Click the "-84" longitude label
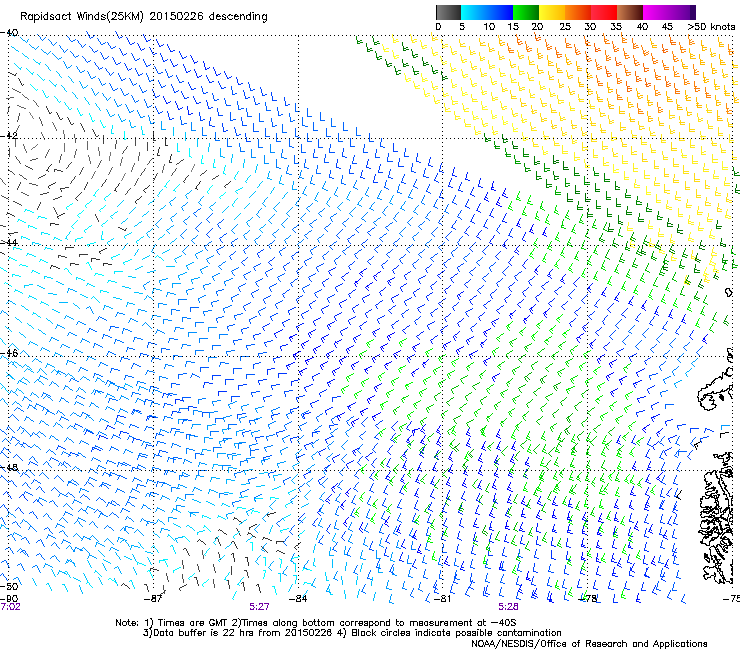740x650 pixels. [x=297, y=599]
